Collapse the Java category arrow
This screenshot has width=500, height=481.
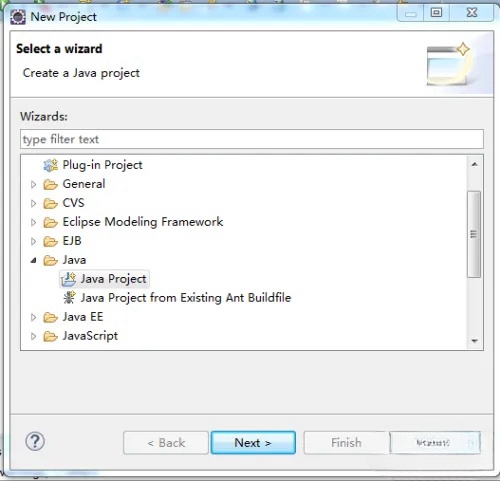coord(33,260)
